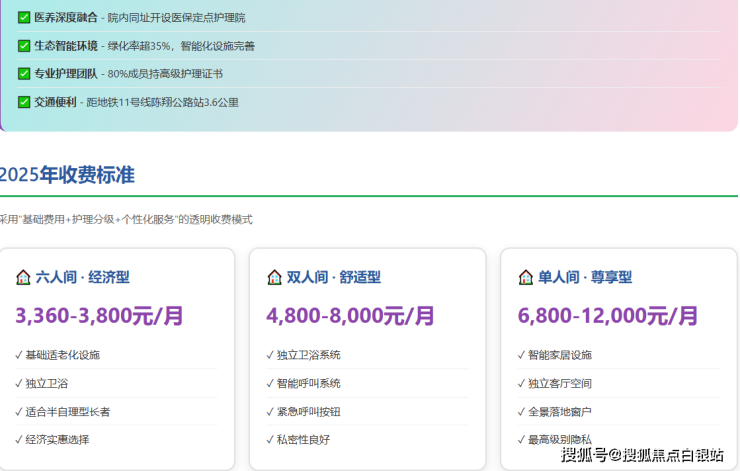
Task: Select the 2025年收费标准 heading
Action: tap(67, 175)
